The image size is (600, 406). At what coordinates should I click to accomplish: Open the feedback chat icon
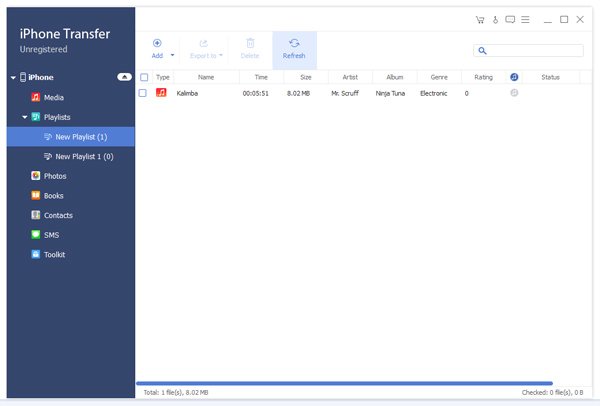(x=510, y=19)
